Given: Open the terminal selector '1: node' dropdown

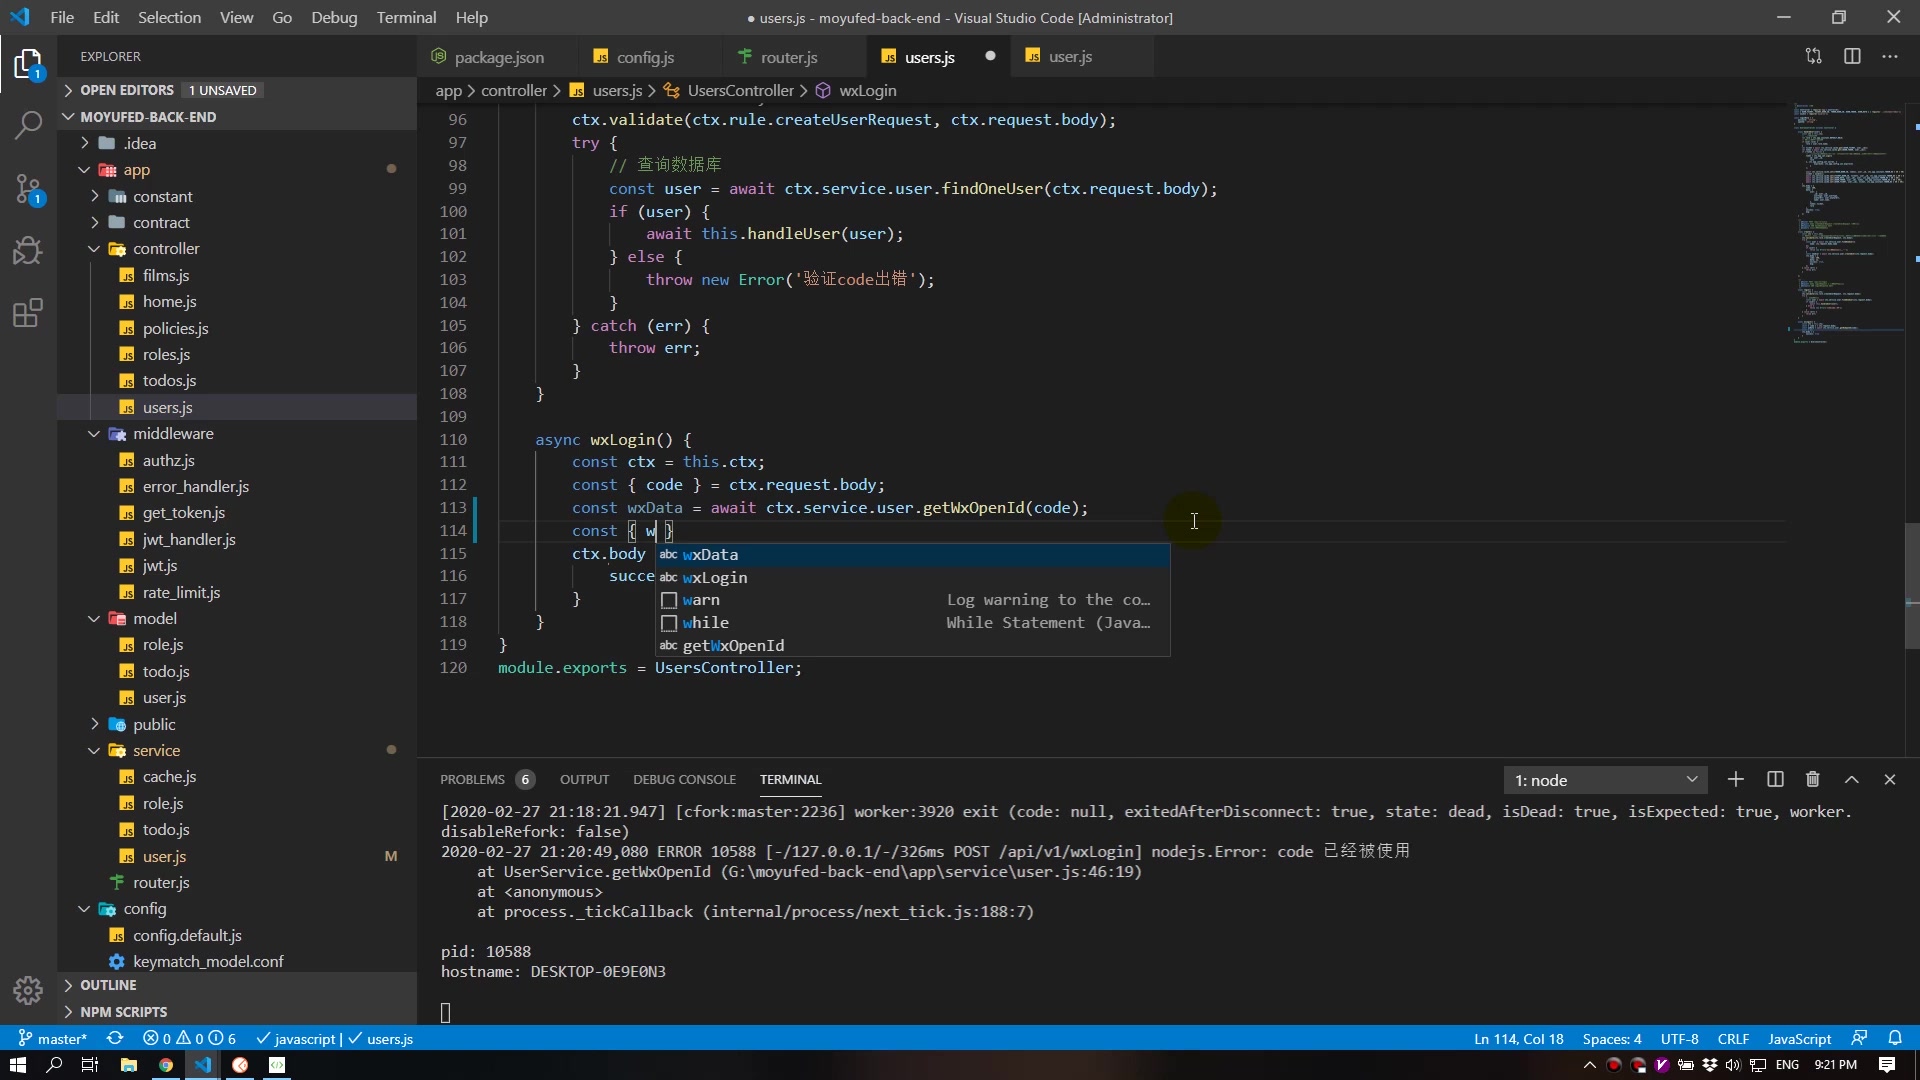Looking at the screenshot, I should pos(1605,780).
